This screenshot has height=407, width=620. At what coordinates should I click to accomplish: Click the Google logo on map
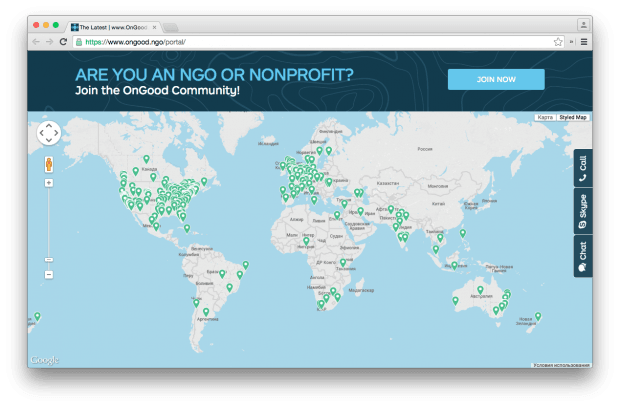[44, 360]
